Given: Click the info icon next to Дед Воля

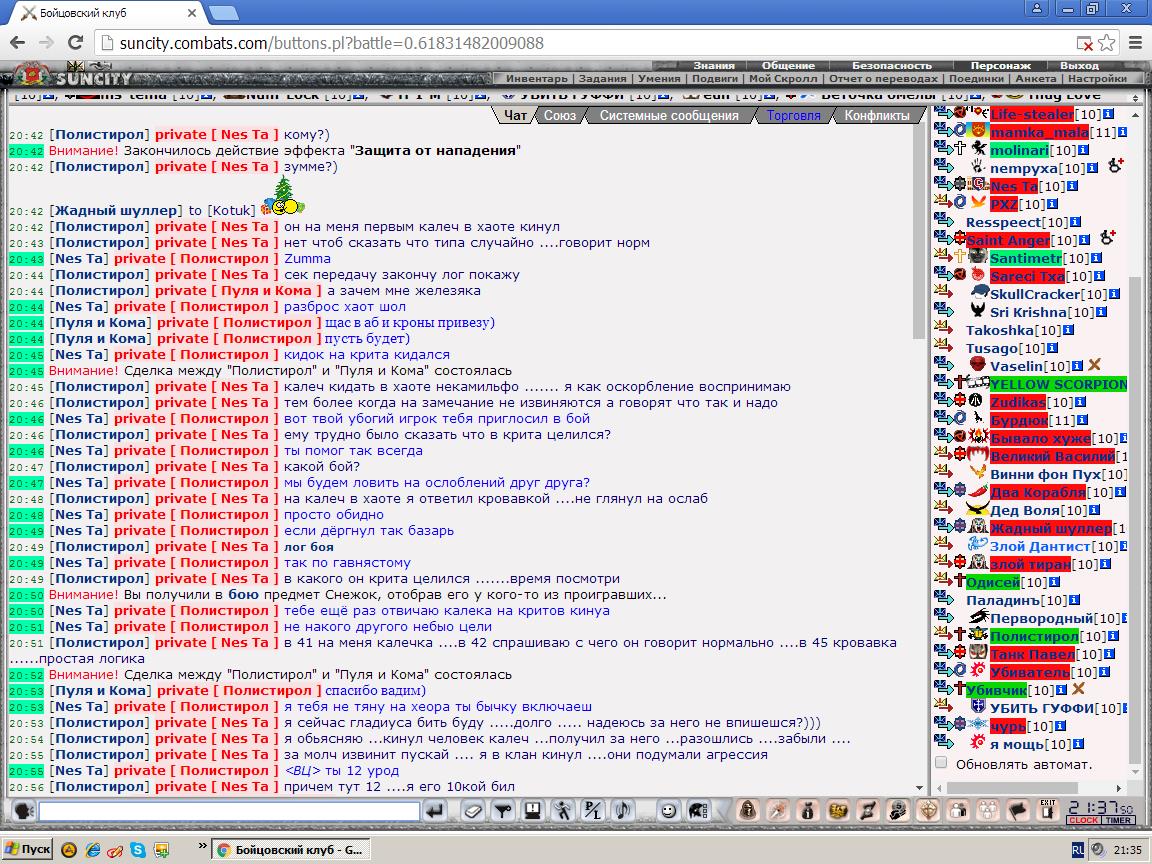Looking at the screenshot, I should tap(1095, 510).
